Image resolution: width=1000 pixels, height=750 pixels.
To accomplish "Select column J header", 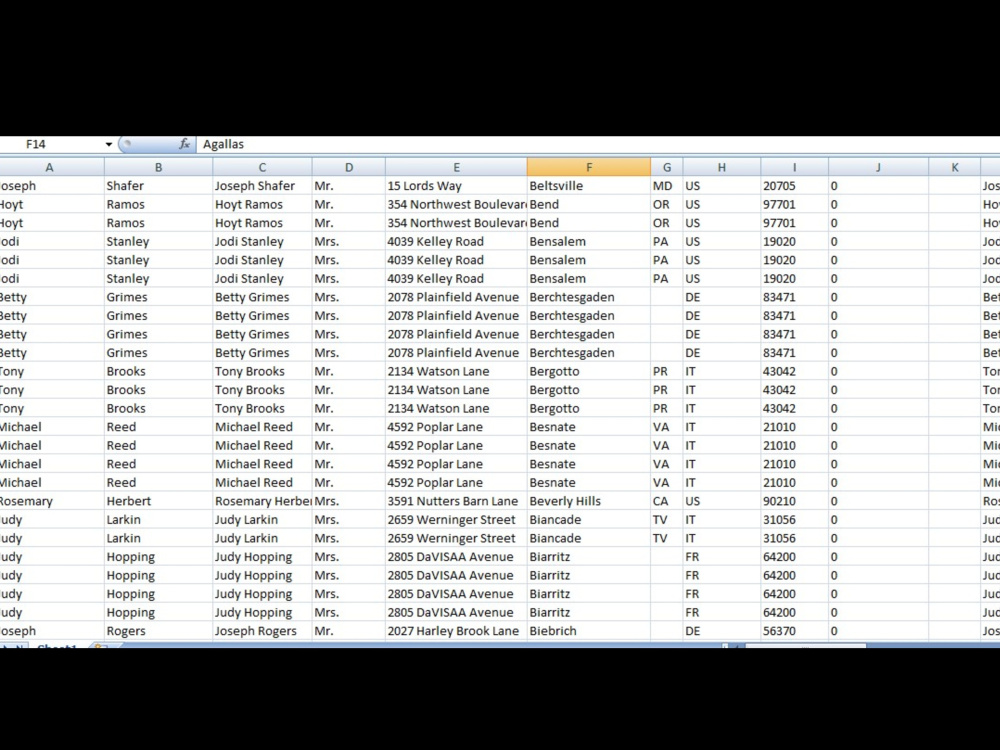I will point(878,167).
